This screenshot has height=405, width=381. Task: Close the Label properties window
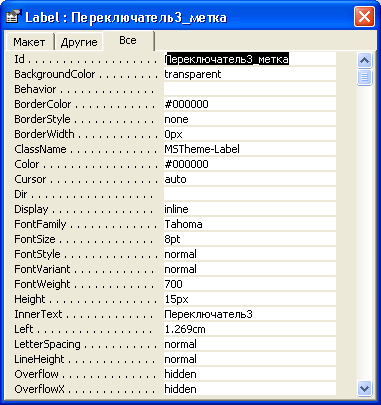coord(364,16)
